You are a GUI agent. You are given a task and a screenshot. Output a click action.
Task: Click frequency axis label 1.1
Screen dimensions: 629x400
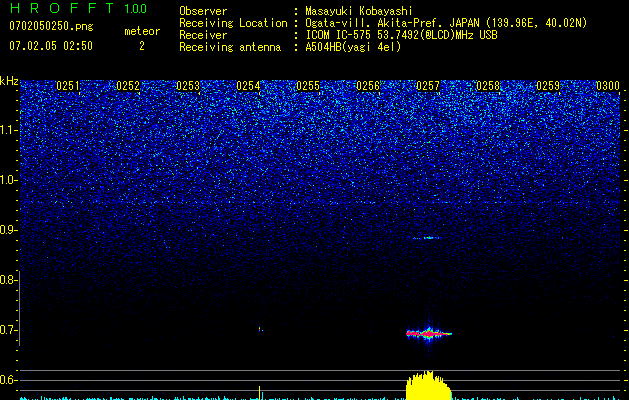coord(9,130)
